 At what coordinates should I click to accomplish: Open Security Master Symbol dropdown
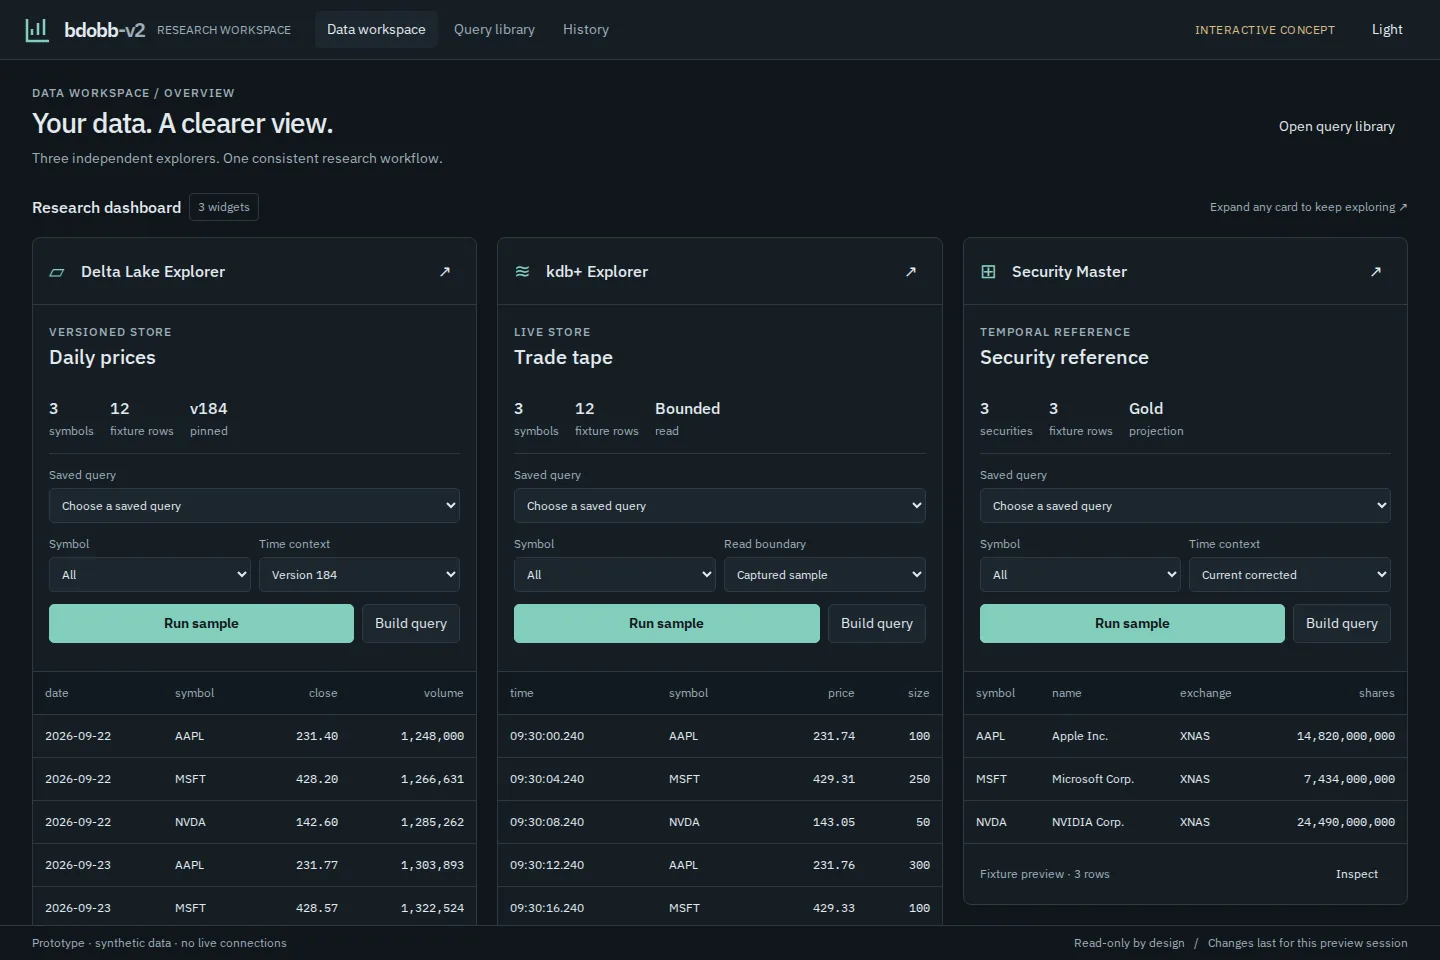[x=1080, y=575]
